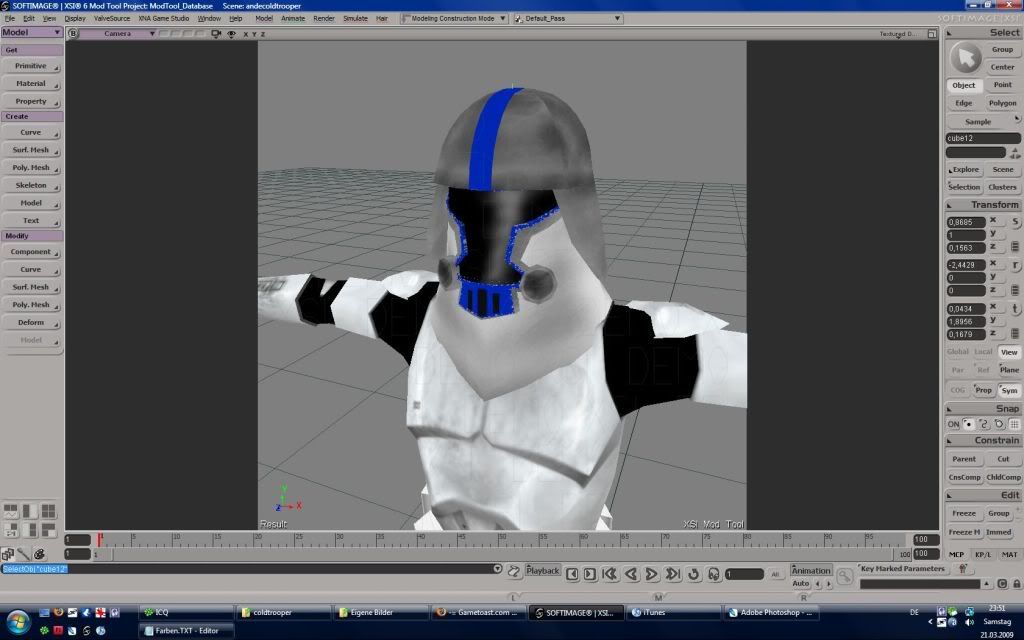Viewport: 1024px width, 640px height.
Task: Toggle snapping ON in the Snap panel
Action: [x=953, y=424]
